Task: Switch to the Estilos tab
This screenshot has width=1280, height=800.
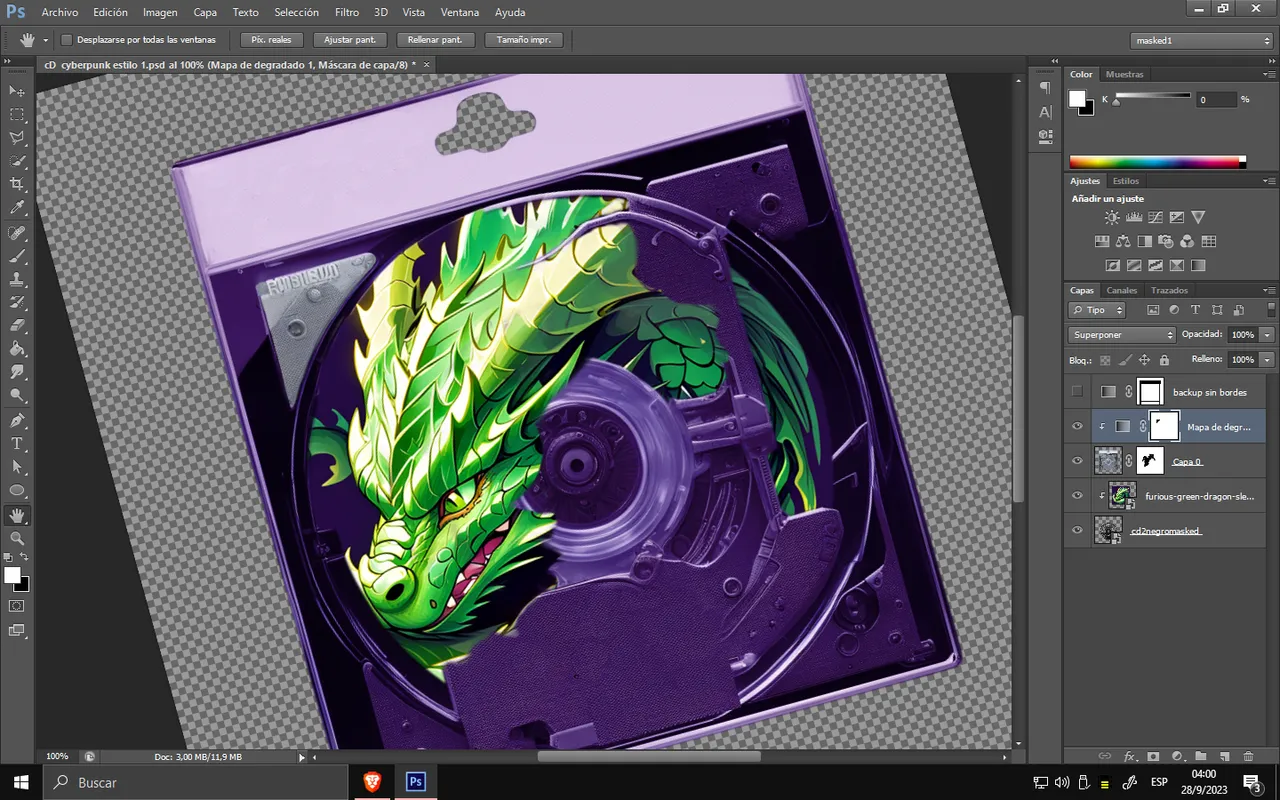Action: click(x=1126, y=181)
